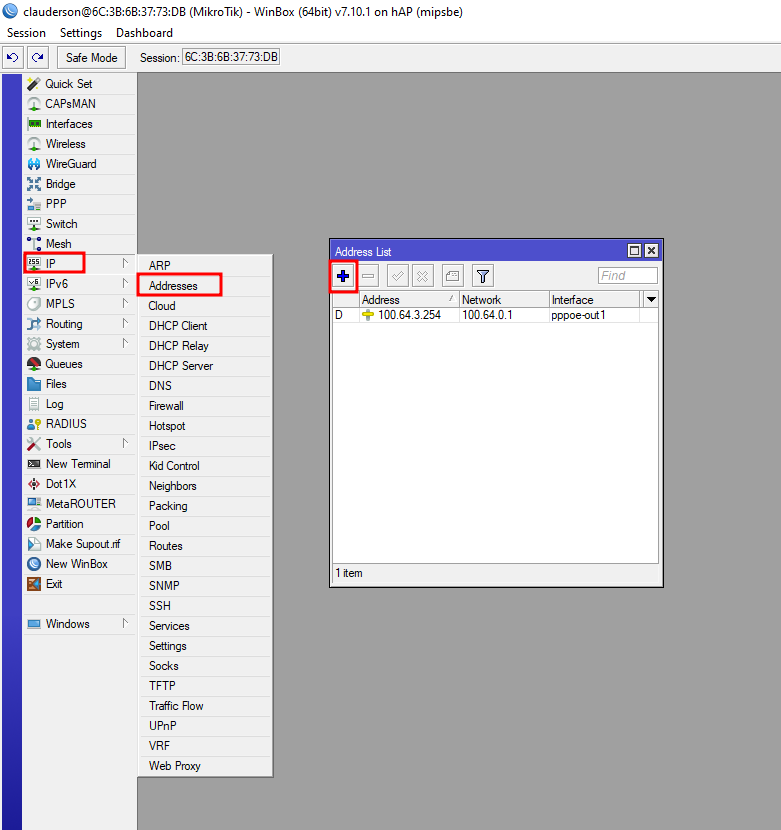Viewport: 781px width, 830px height.
Task: Select Firewall from the IP submenu
Action: [x=166, y=406]
